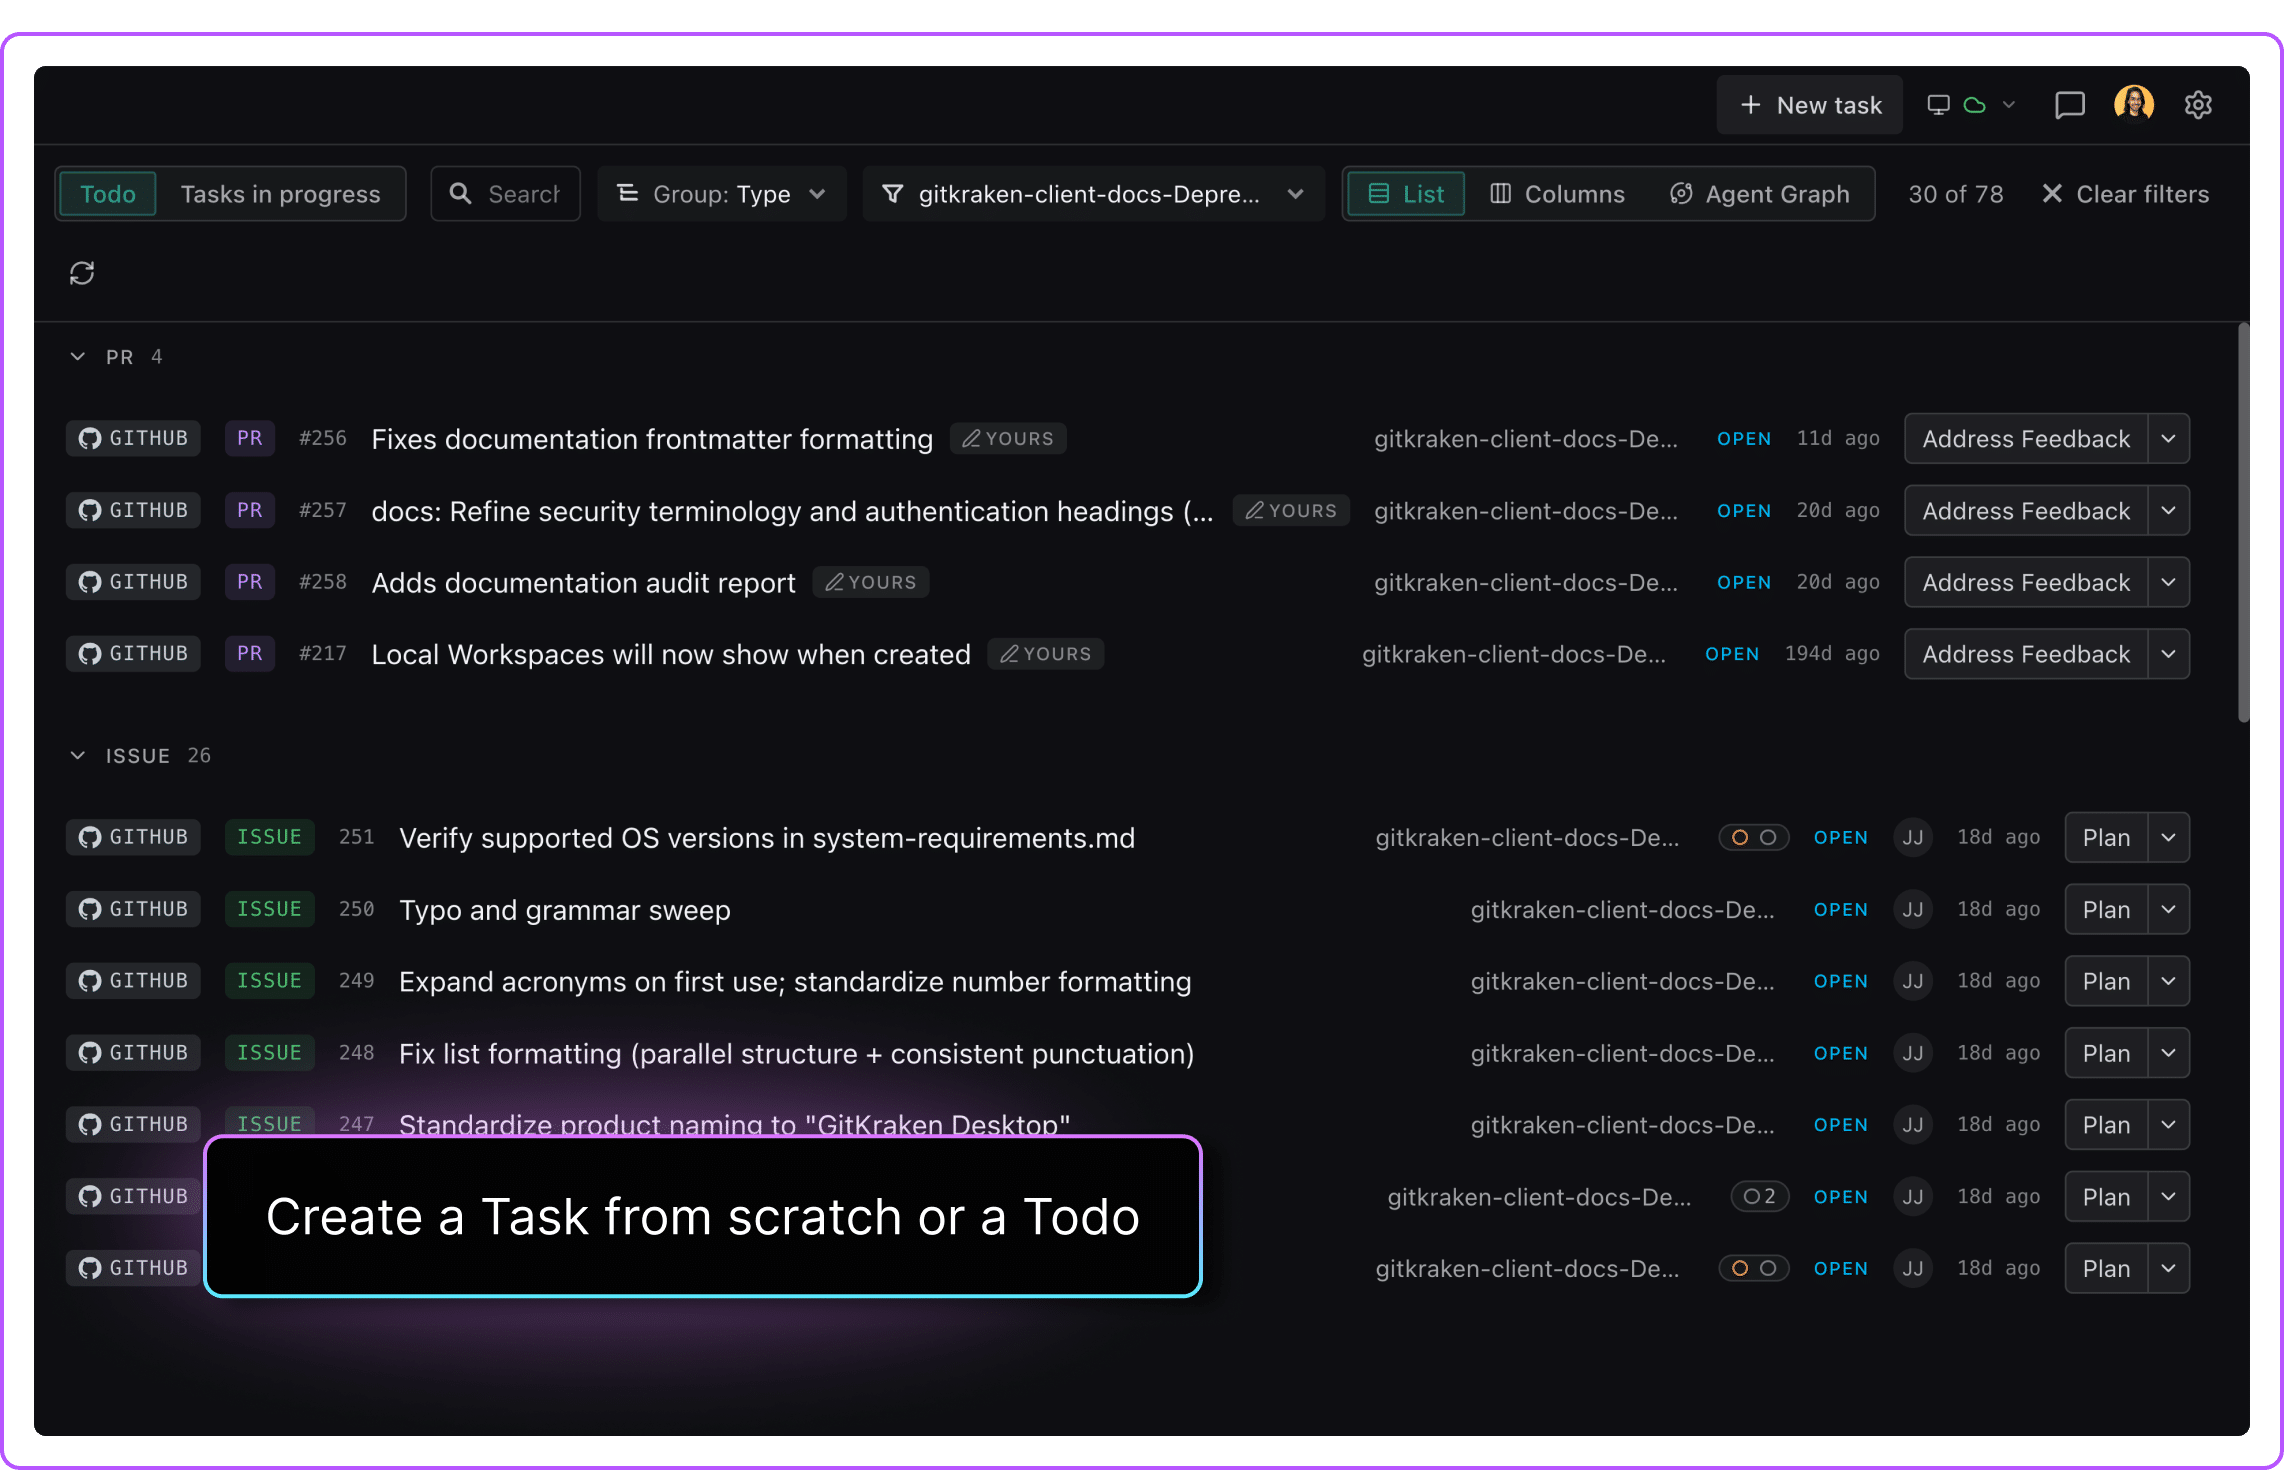Click YOURS badge on Fixes documentation frontmatter
Image resolution: width=2284 pixels, height=1470 pixels.
(x=1008, y=439)
